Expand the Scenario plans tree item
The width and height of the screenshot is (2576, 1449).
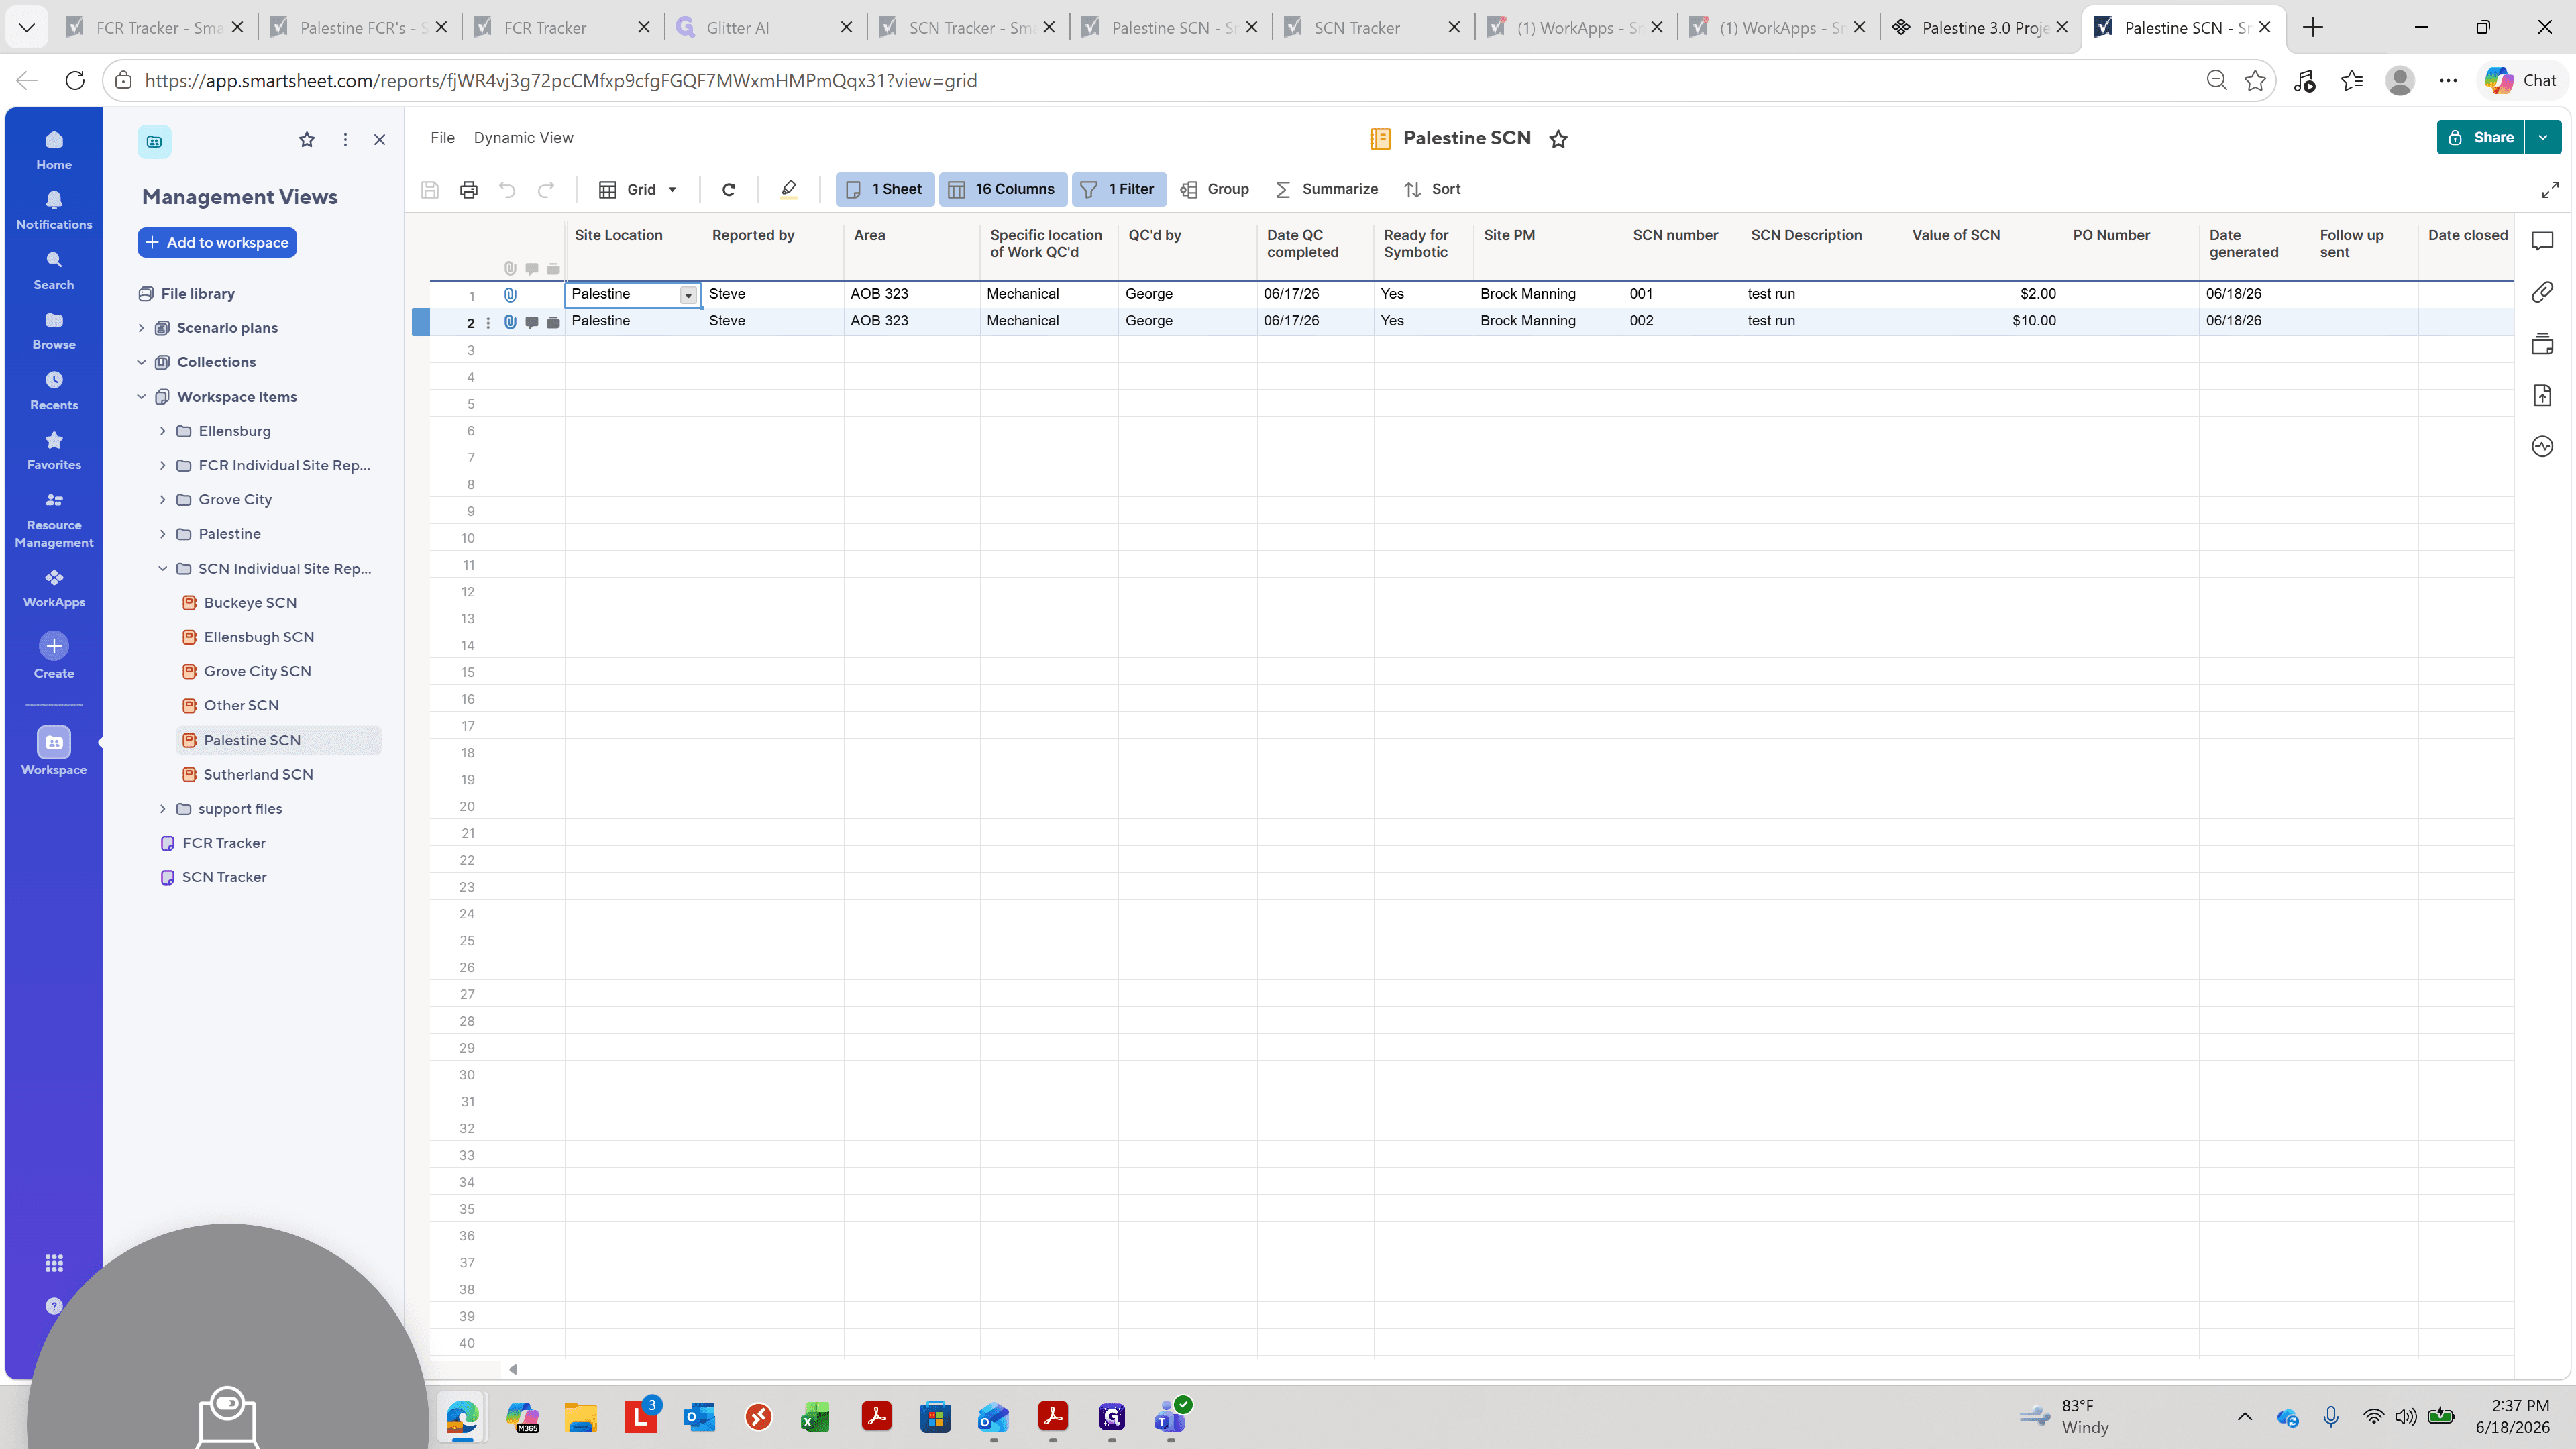pyautogui.click(x=141, y=328)
